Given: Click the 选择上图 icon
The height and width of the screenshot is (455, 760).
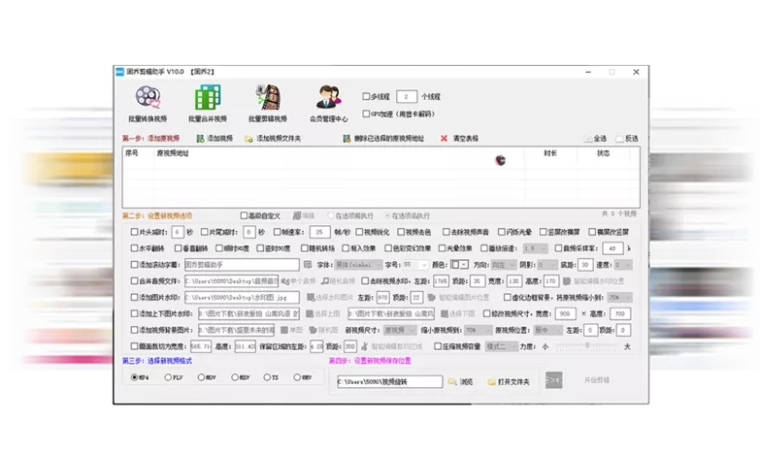Looking at the screenshot, I should [309, 314].
